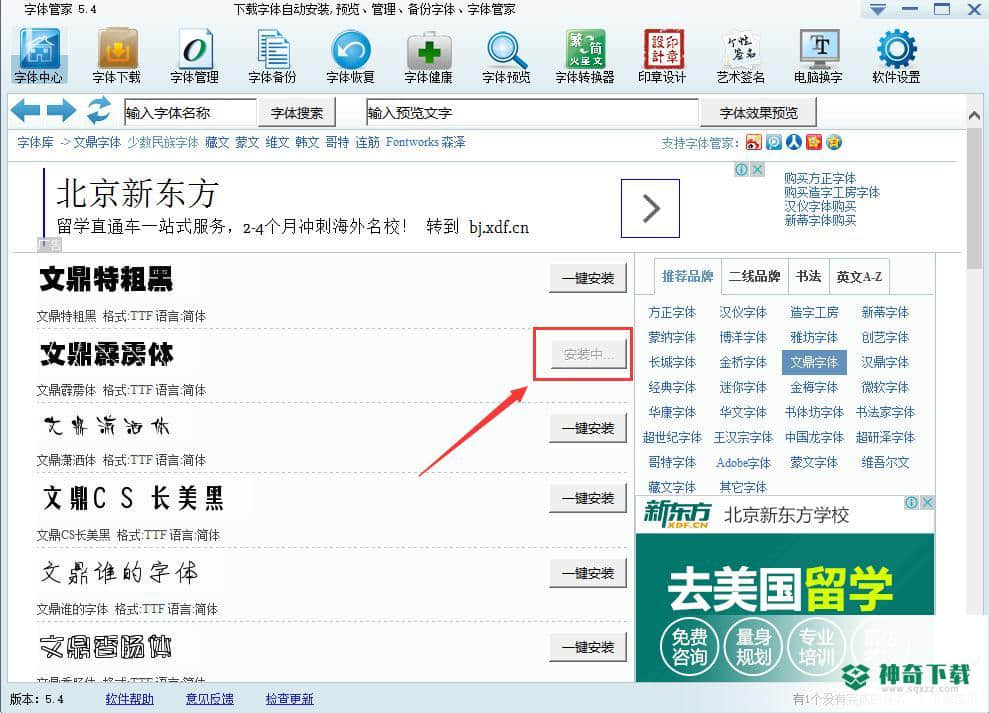The image size is (989, 713).
Task: Click 一键安装 for 文鼎潇洒体
Action: [x=588, y=428]
